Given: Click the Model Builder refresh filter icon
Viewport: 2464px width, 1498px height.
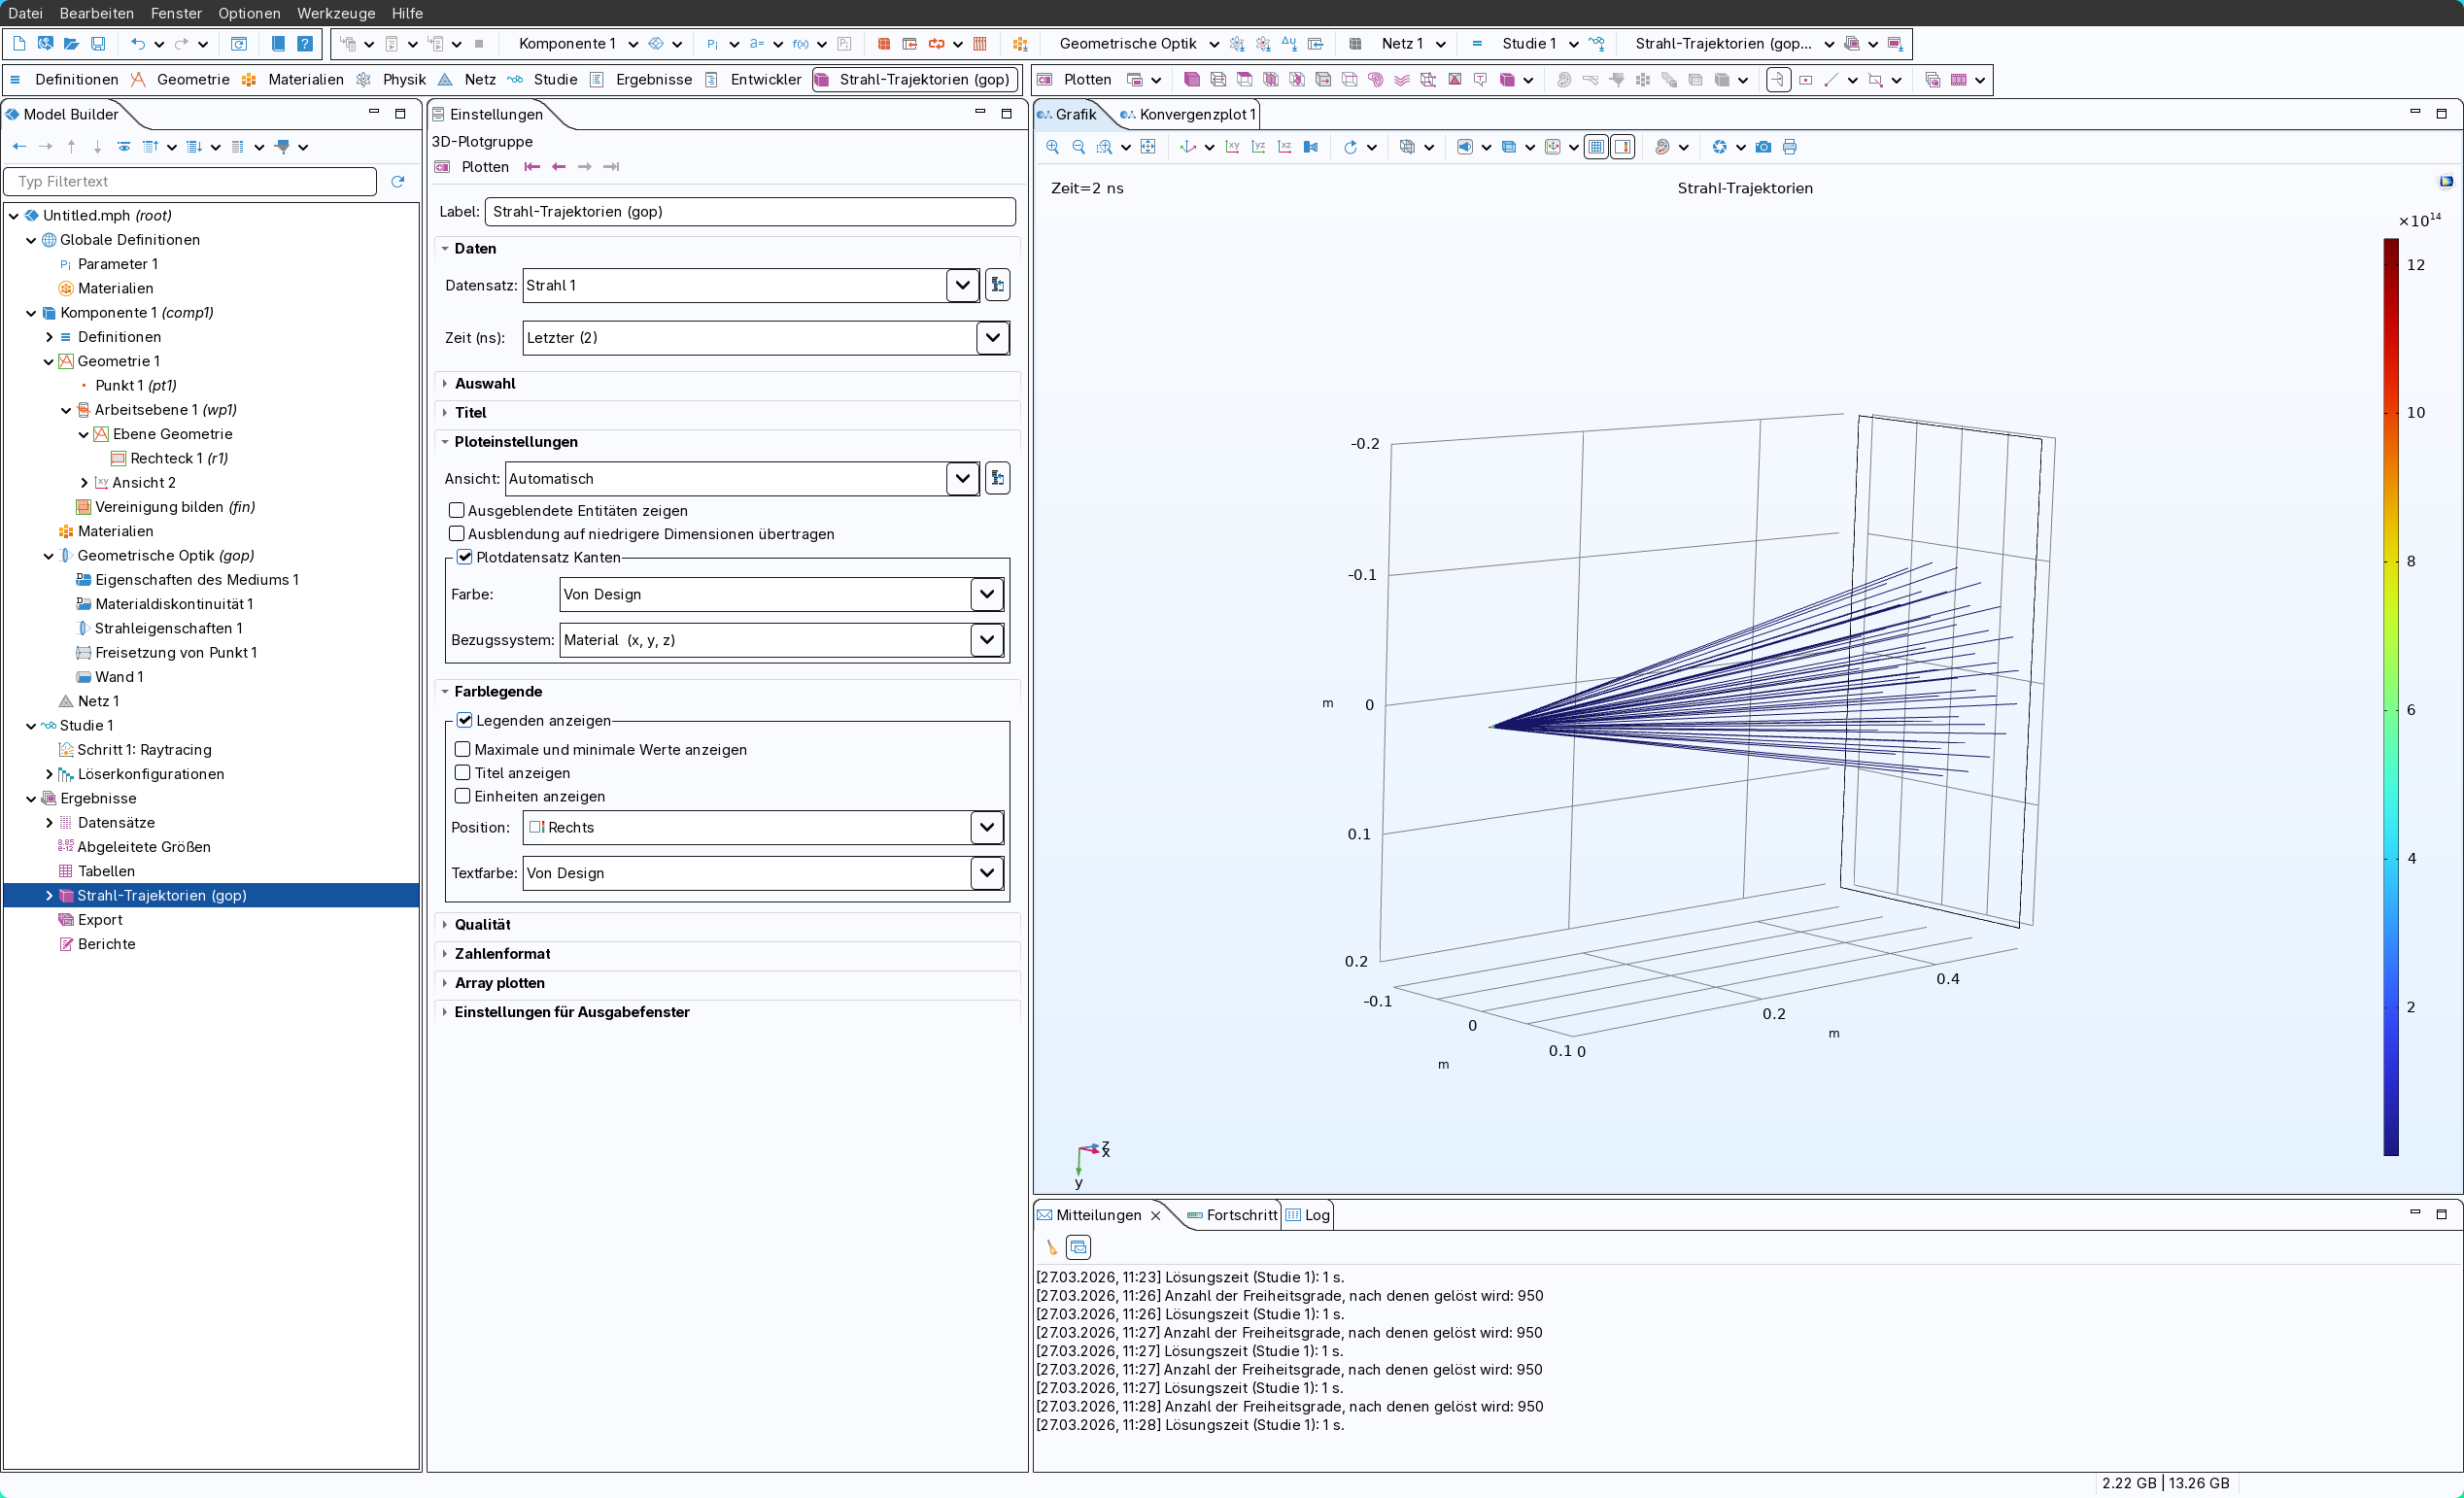Looking at the screenshot, I should coord(398,181).
